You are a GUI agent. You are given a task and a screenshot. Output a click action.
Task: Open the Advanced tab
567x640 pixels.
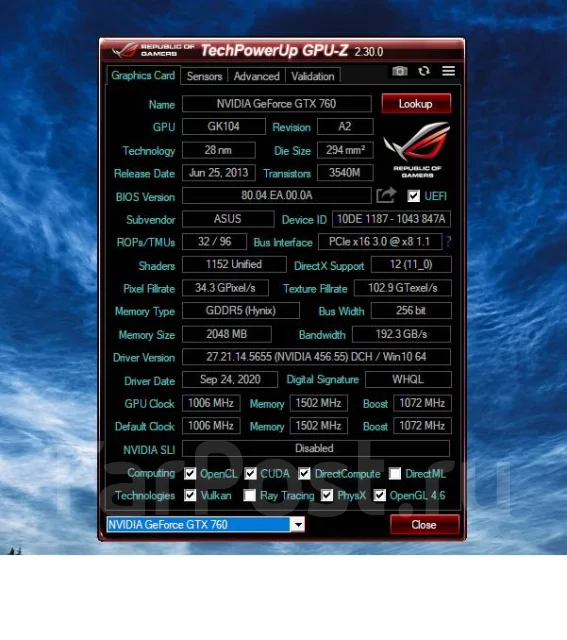(256, 76)
